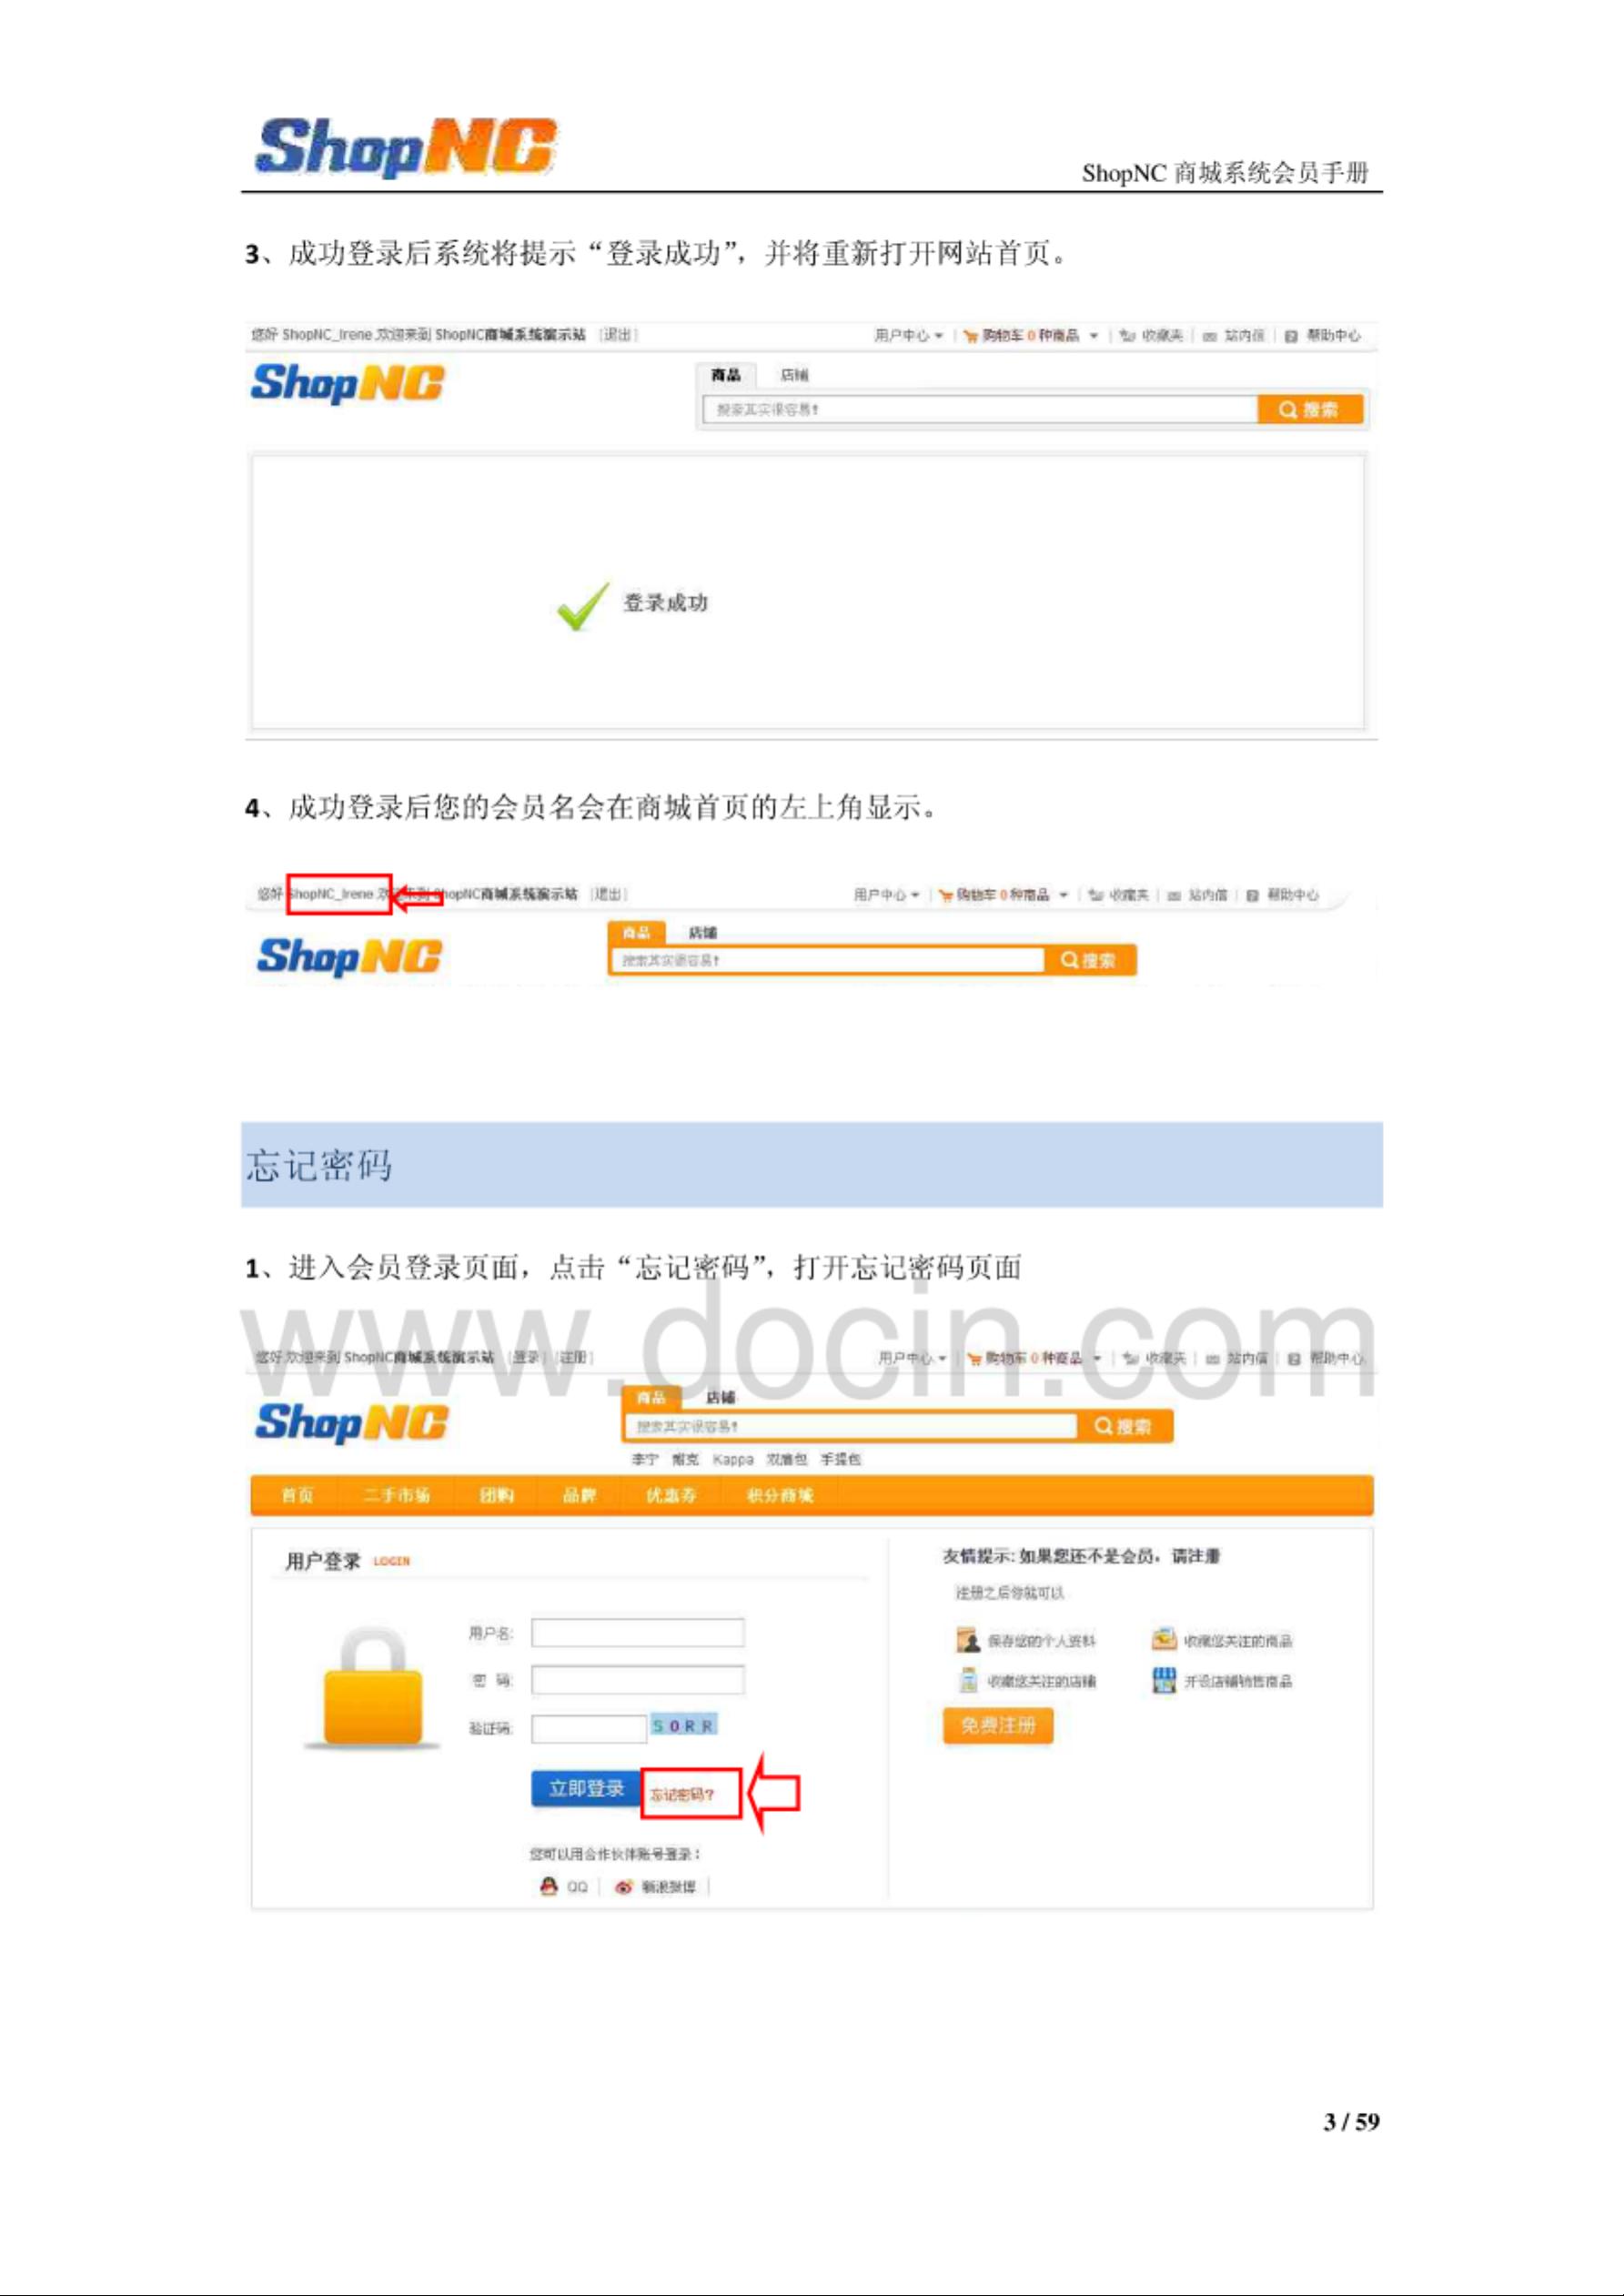
Task: Open the 积分商城 navigation tab
Action: 780,1495
